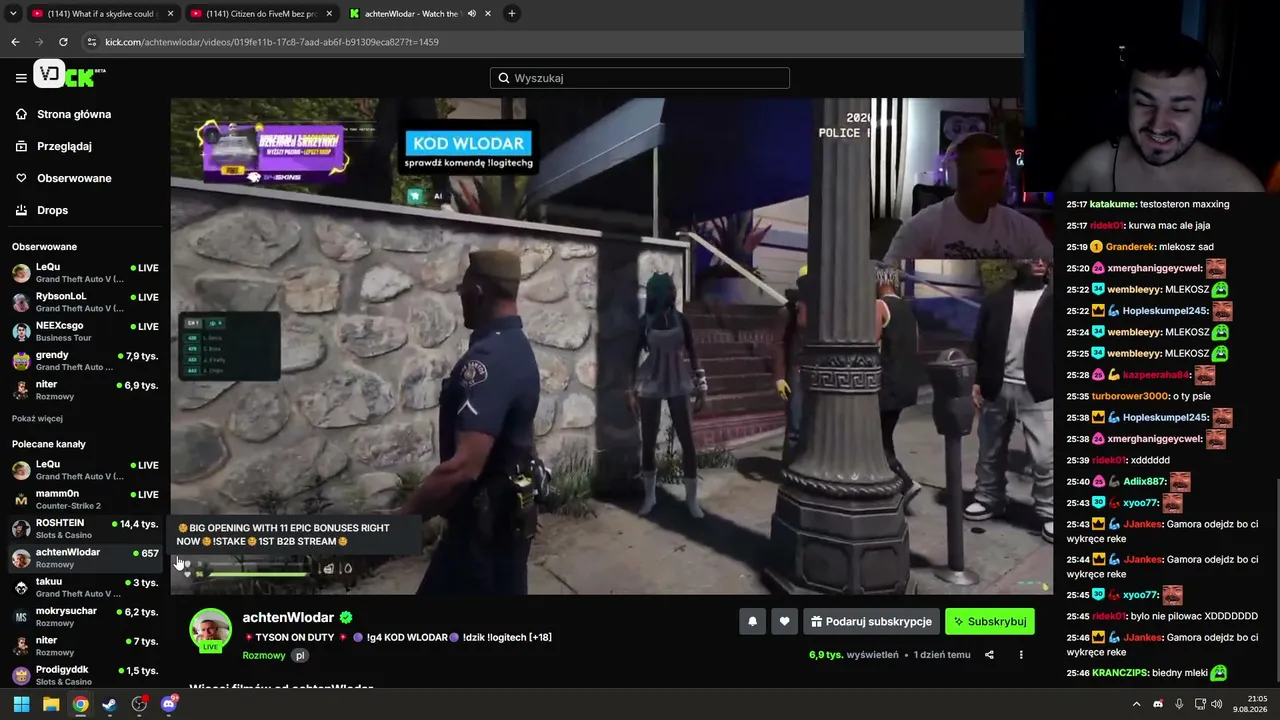Open mammOn channel in recommended list
The width and height of the screenshot is (1280, 720).
(85, 499)
